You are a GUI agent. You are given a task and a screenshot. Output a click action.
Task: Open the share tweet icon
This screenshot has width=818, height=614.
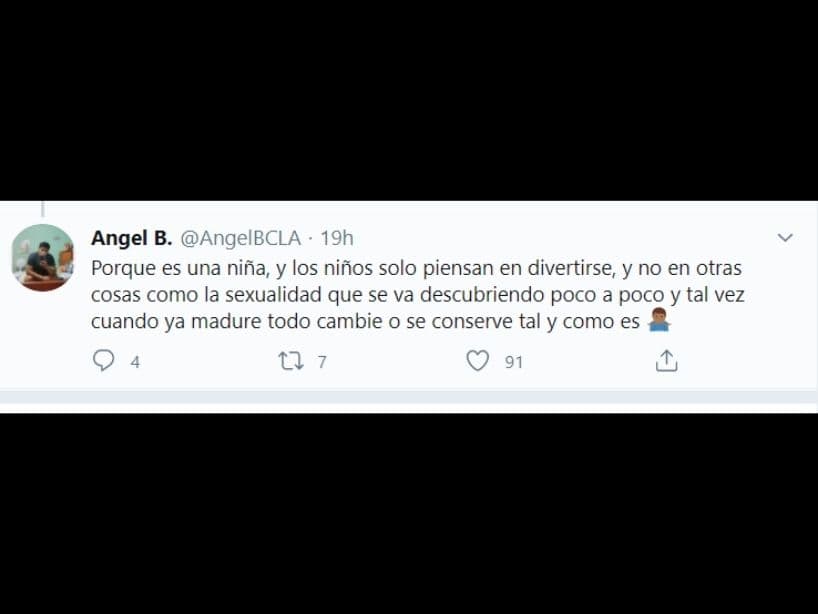[666, 360]
